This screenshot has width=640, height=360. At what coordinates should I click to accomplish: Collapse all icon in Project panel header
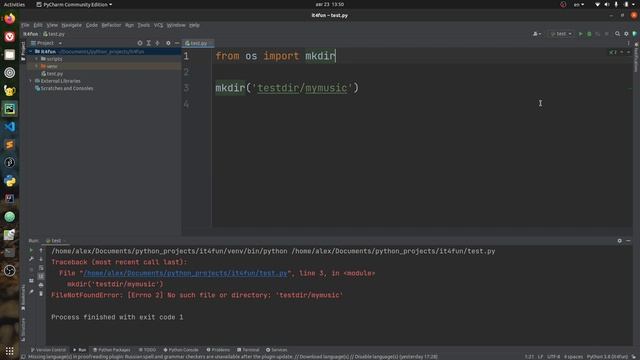(157, 43)
